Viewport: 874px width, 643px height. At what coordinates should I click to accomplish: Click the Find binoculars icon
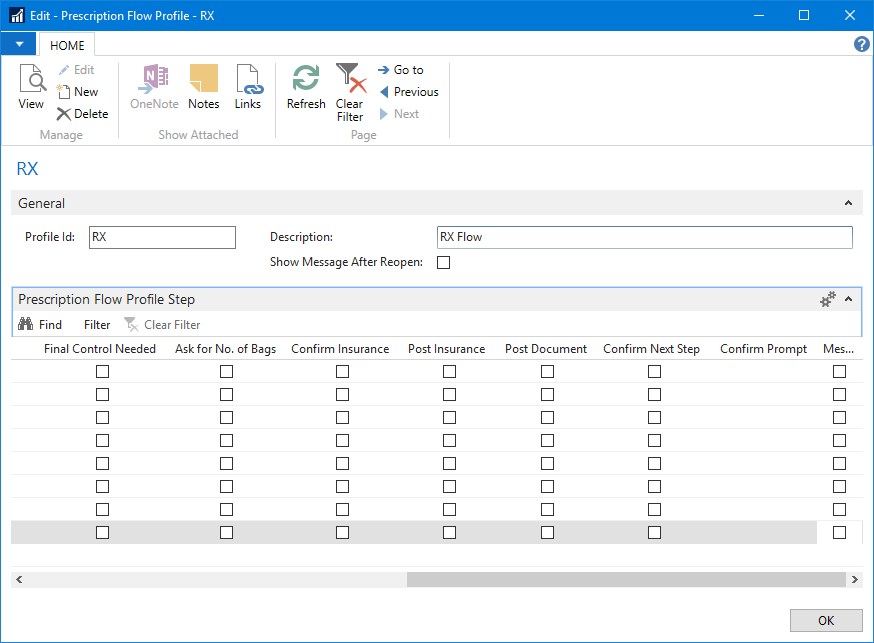(x=27, y=325)
